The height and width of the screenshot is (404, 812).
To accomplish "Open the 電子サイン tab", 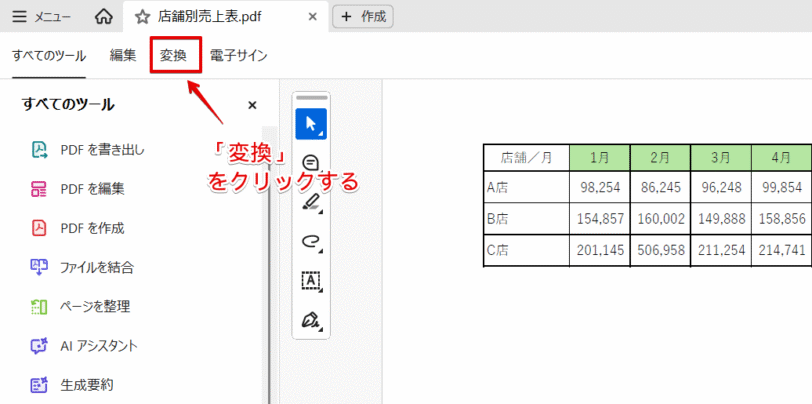I will (238, 56).
